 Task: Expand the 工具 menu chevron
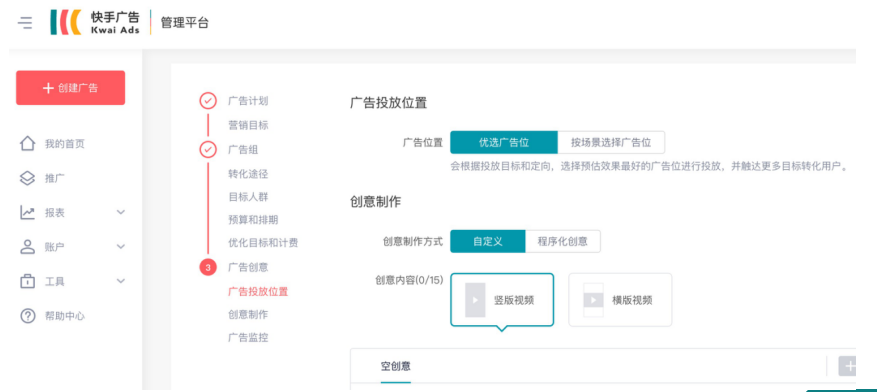pos(121,281)
